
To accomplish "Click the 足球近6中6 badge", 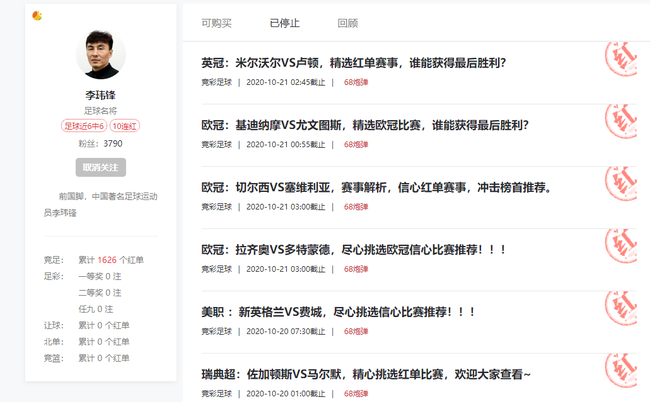I will pyautogui.click(x=84, y=126).
